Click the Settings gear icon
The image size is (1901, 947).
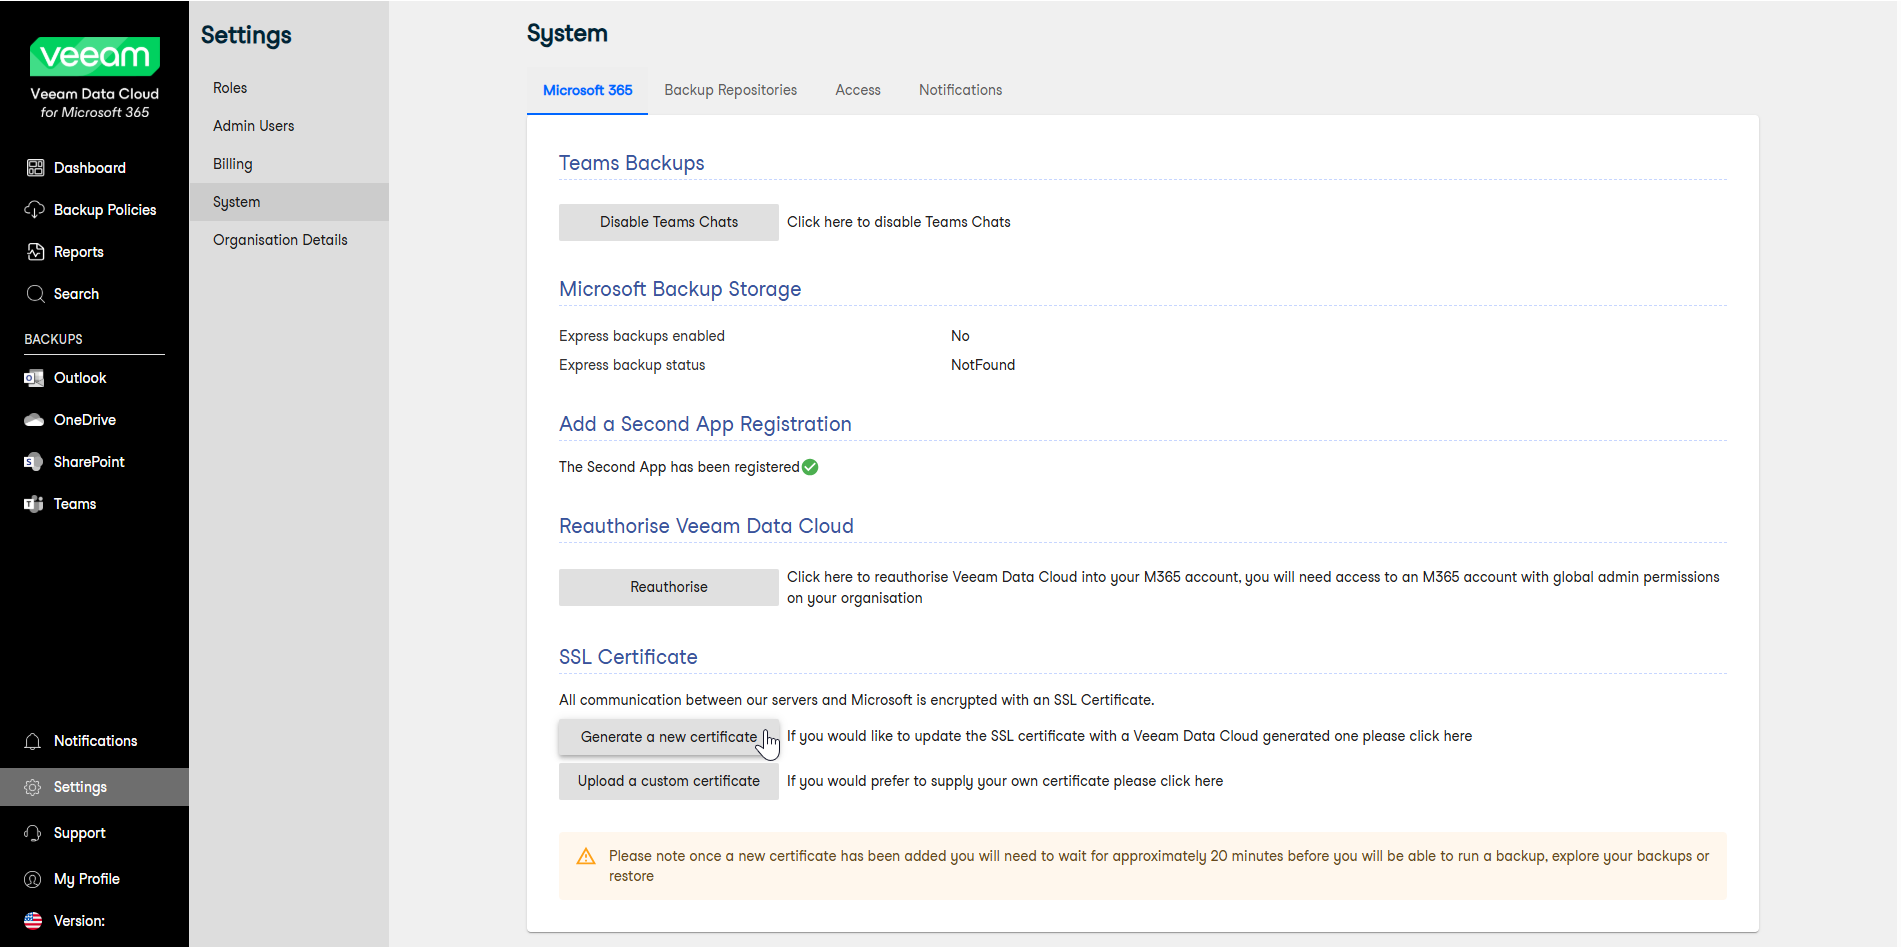pyautogui.click(x=33, y=787)
